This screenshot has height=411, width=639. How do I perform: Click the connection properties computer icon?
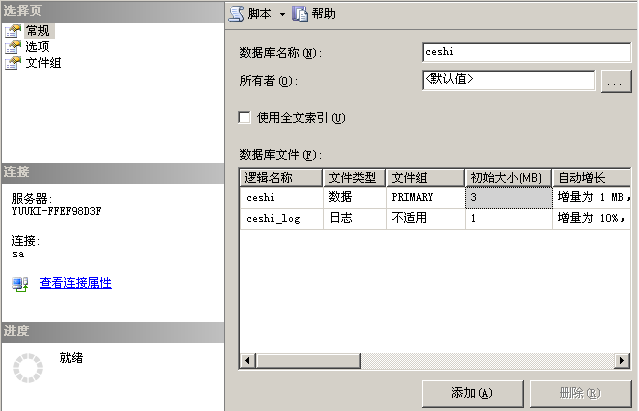[20, 284]
